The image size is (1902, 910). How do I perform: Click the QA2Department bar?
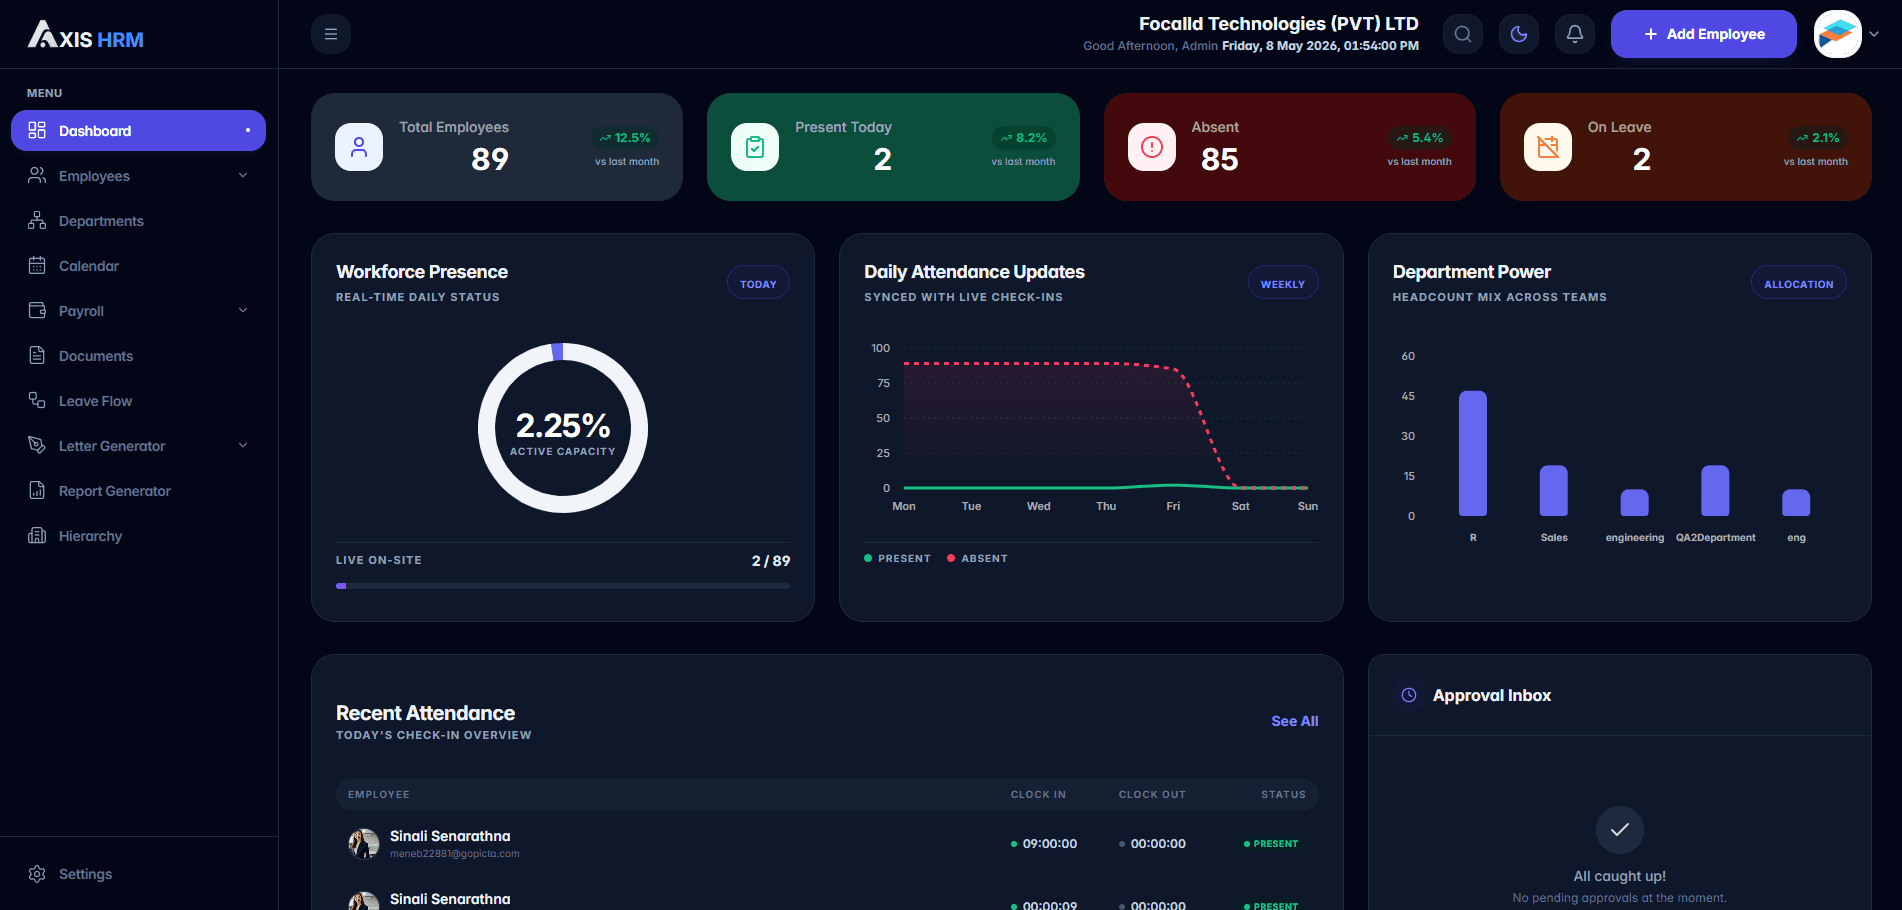pos(1715,491)
